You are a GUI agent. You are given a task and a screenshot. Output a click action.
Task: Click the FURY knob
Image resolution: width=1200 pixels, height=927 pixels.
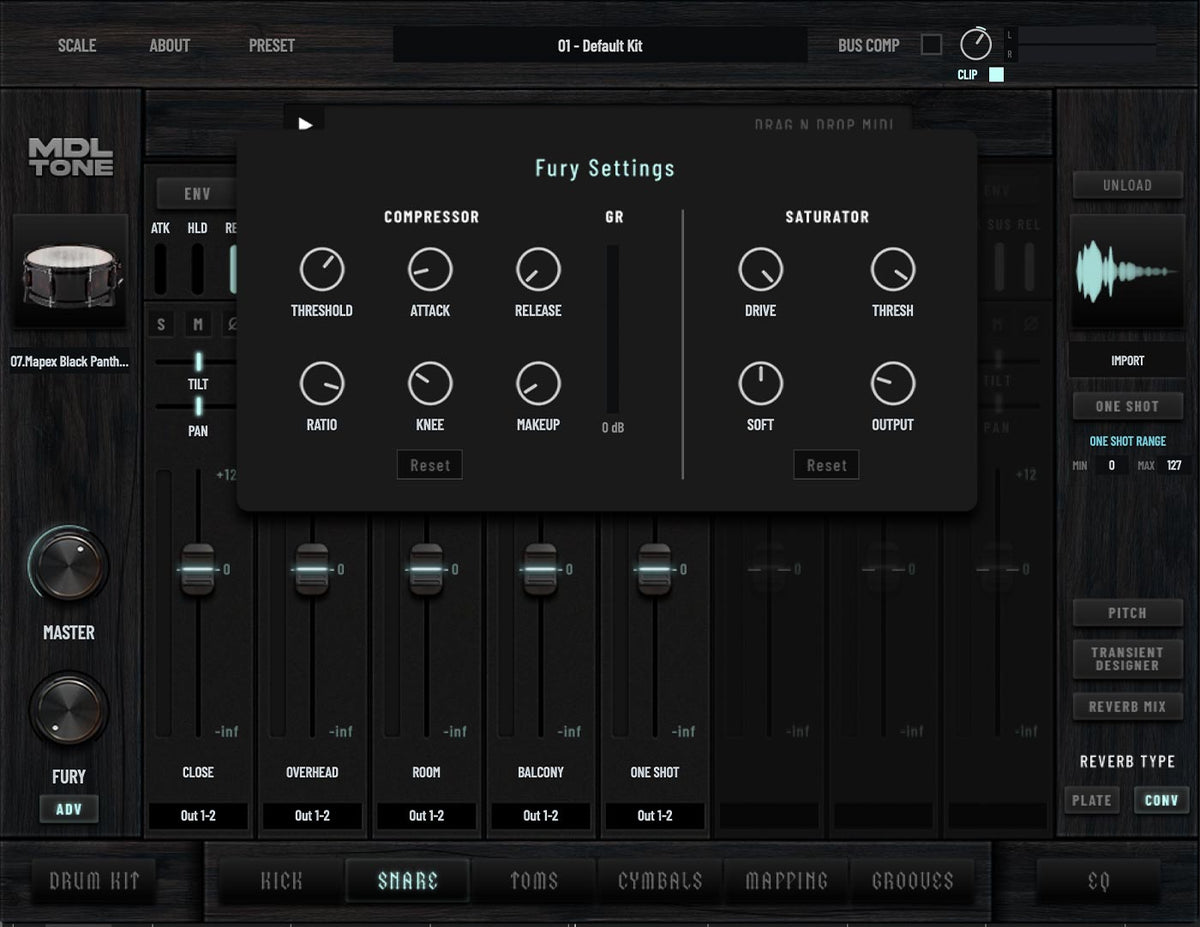click(x=69, y=709)
